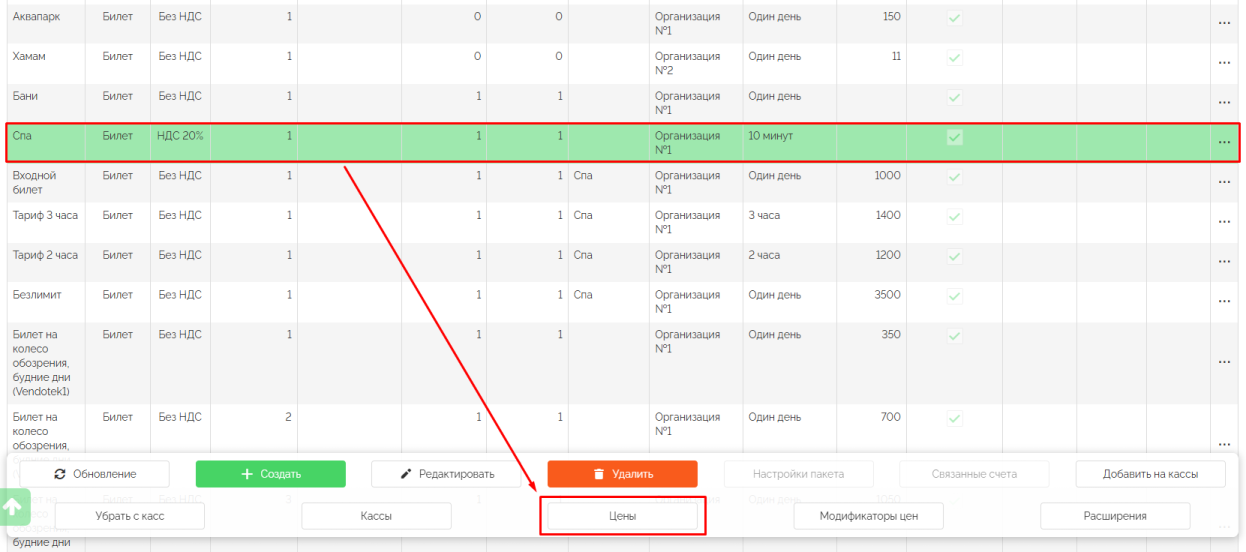The height and width of the screenshot is (552, 1246).
Task: Open three-dot menu for Бани row
Action: pos(1224,103)
